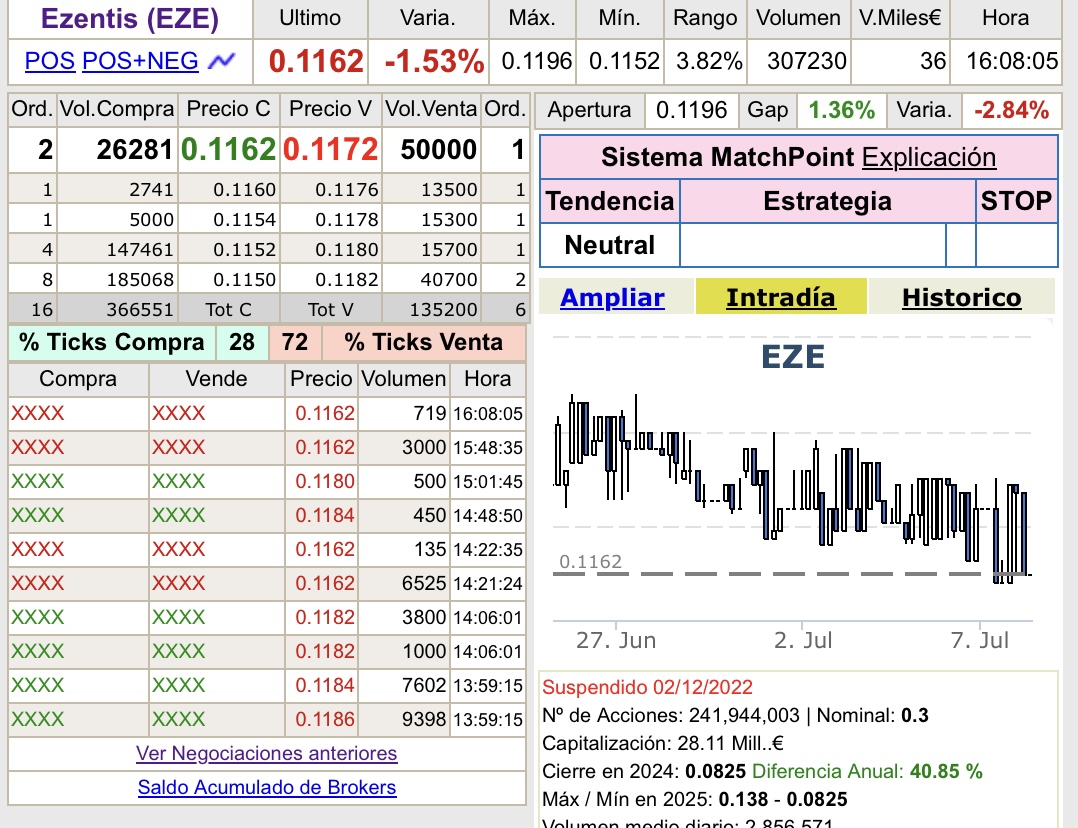Click the ticks venta value 72
Viewport: 1078px width, 828px height.
tap(295, 342)
